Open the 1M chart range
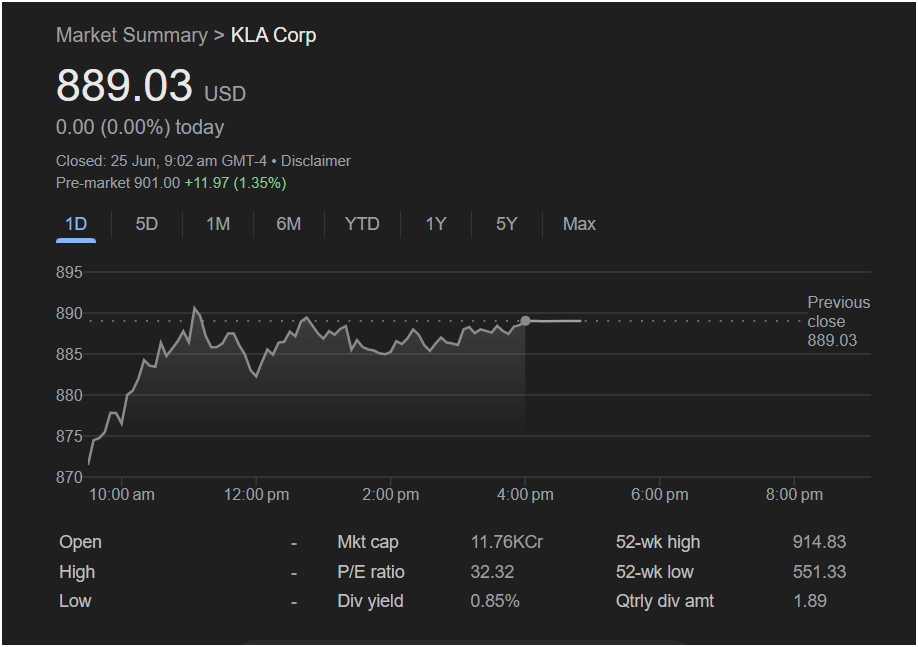 (218, 224)
